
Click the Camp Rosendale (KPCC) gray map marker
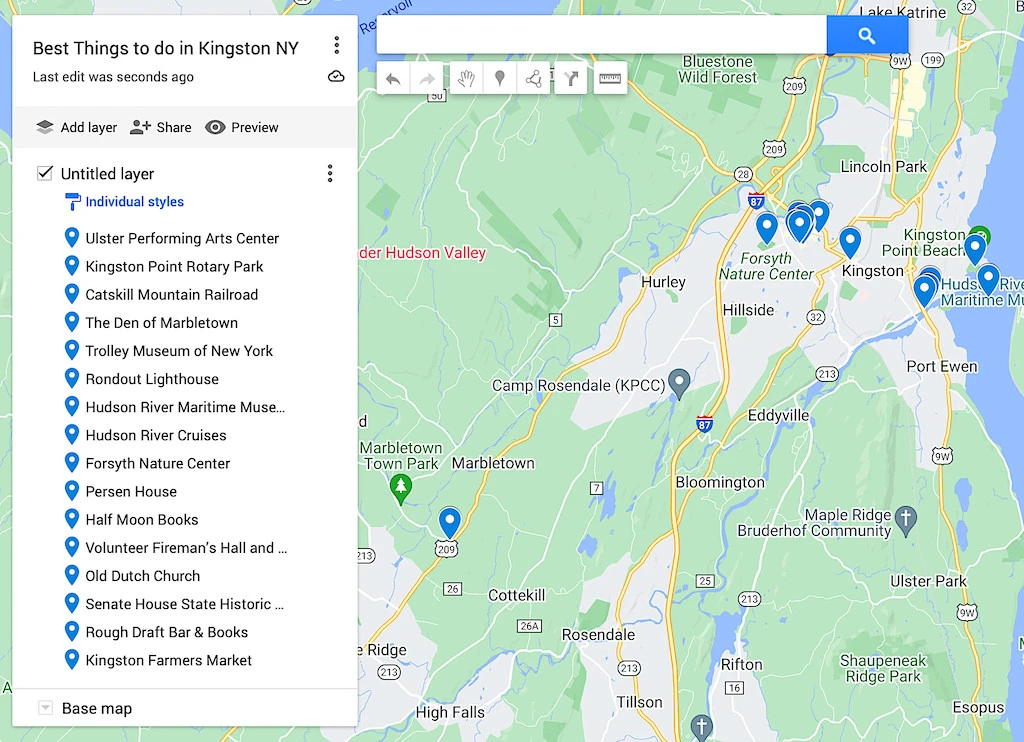[x=679, y=383]
